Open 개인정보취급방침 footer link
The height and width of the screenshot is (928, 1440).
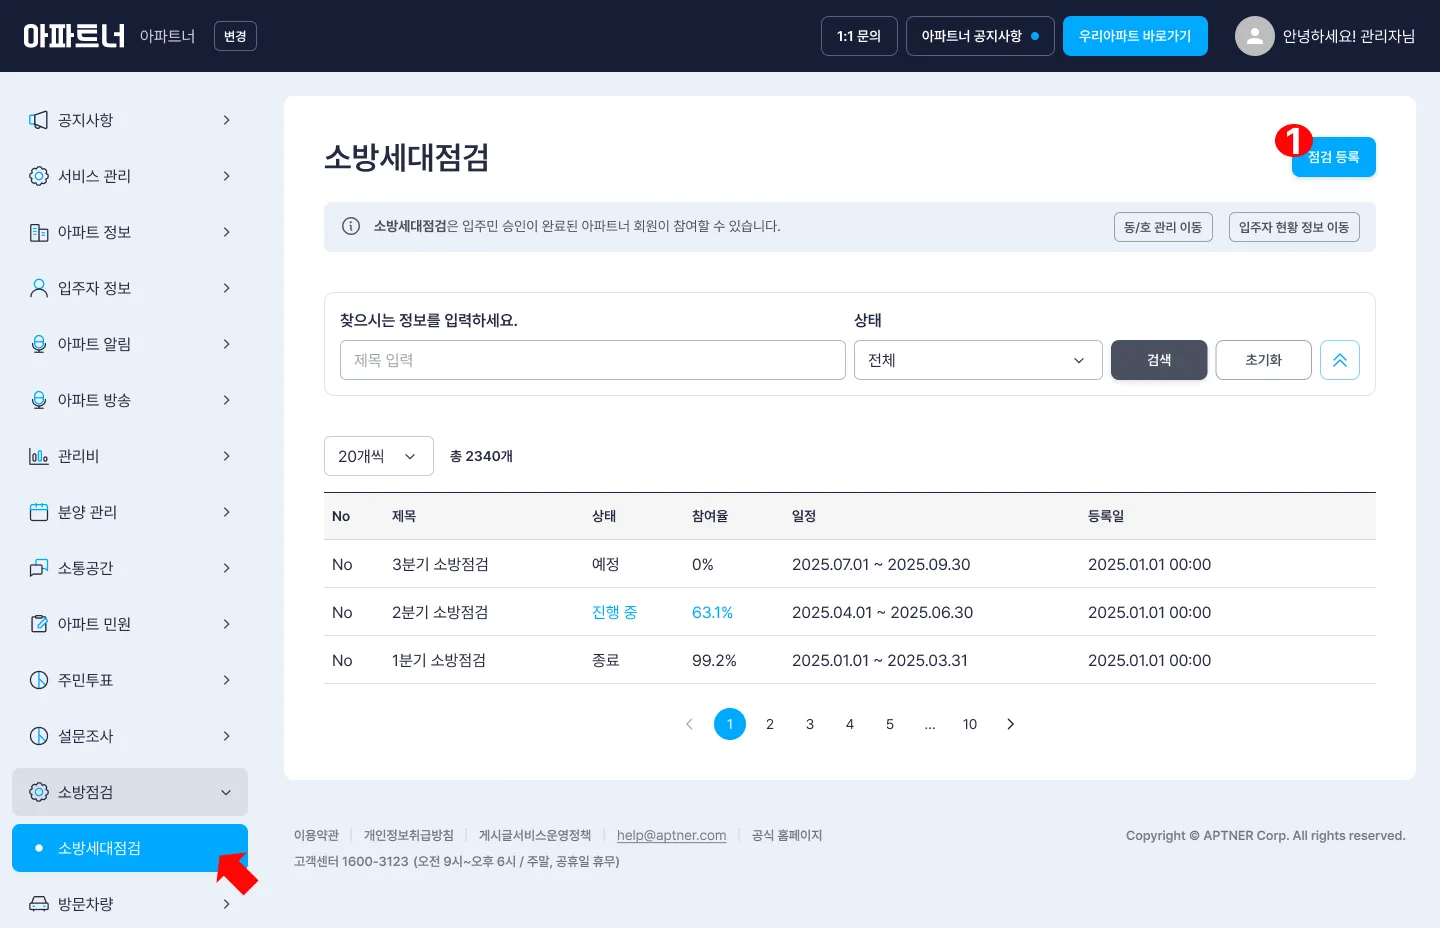[408, 835]
